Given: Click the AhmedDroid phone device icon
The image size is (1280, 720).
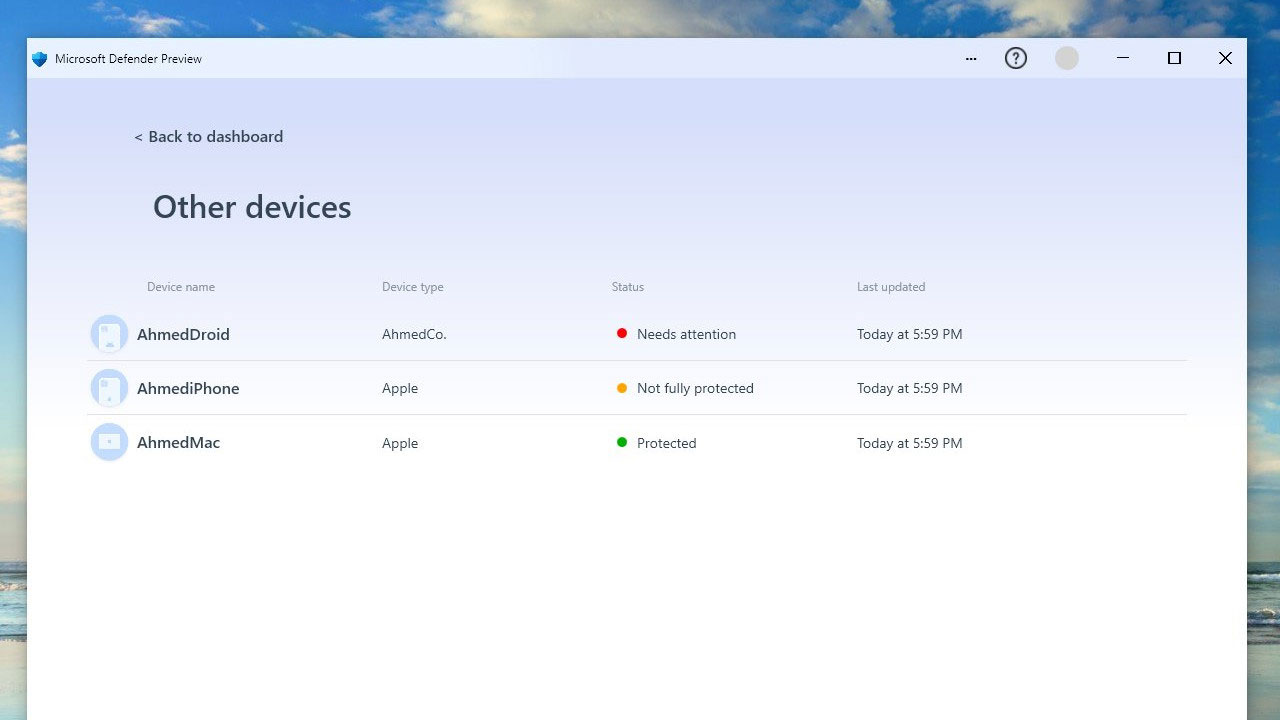Looking at the screenshot, I should click(109, 333).
